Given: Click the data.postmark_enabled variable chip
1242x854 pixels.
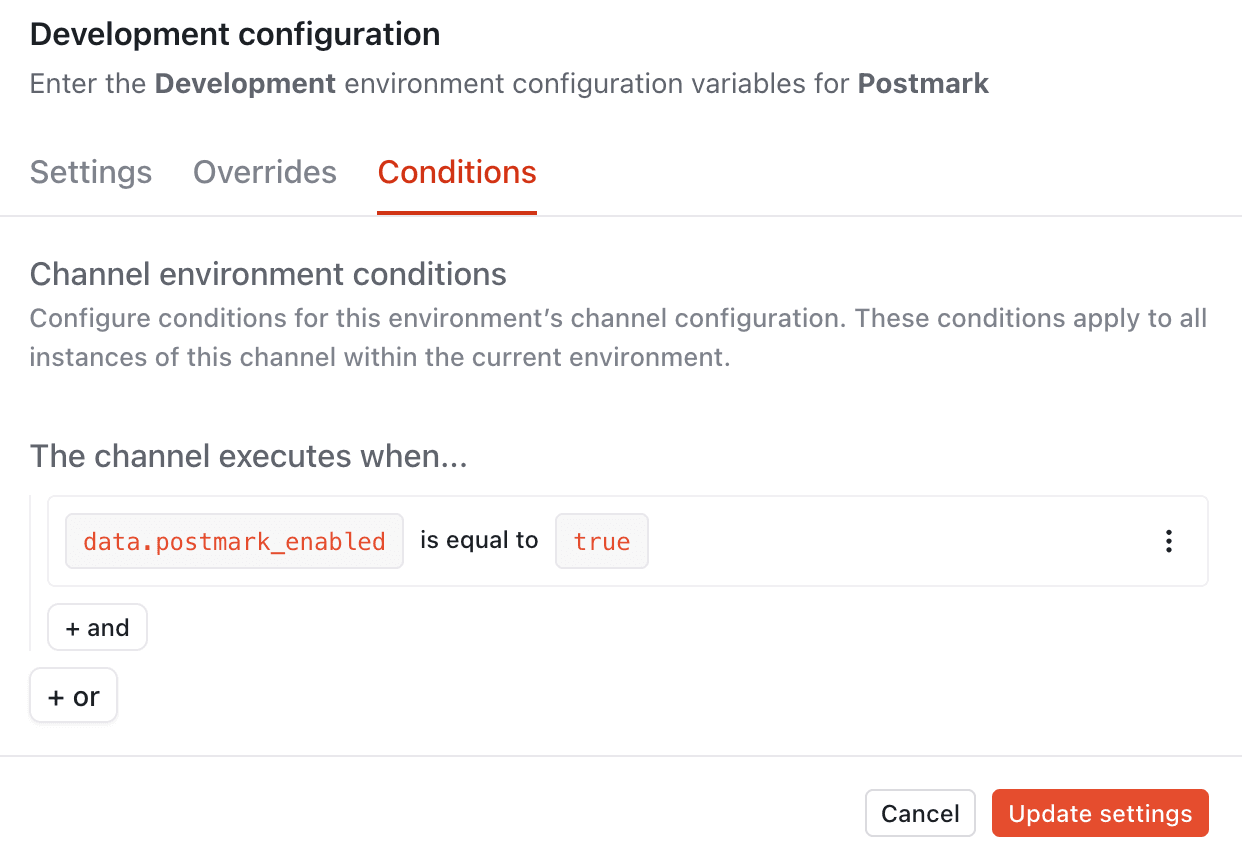Looking at the screenshot, I should tap(234, 540).
